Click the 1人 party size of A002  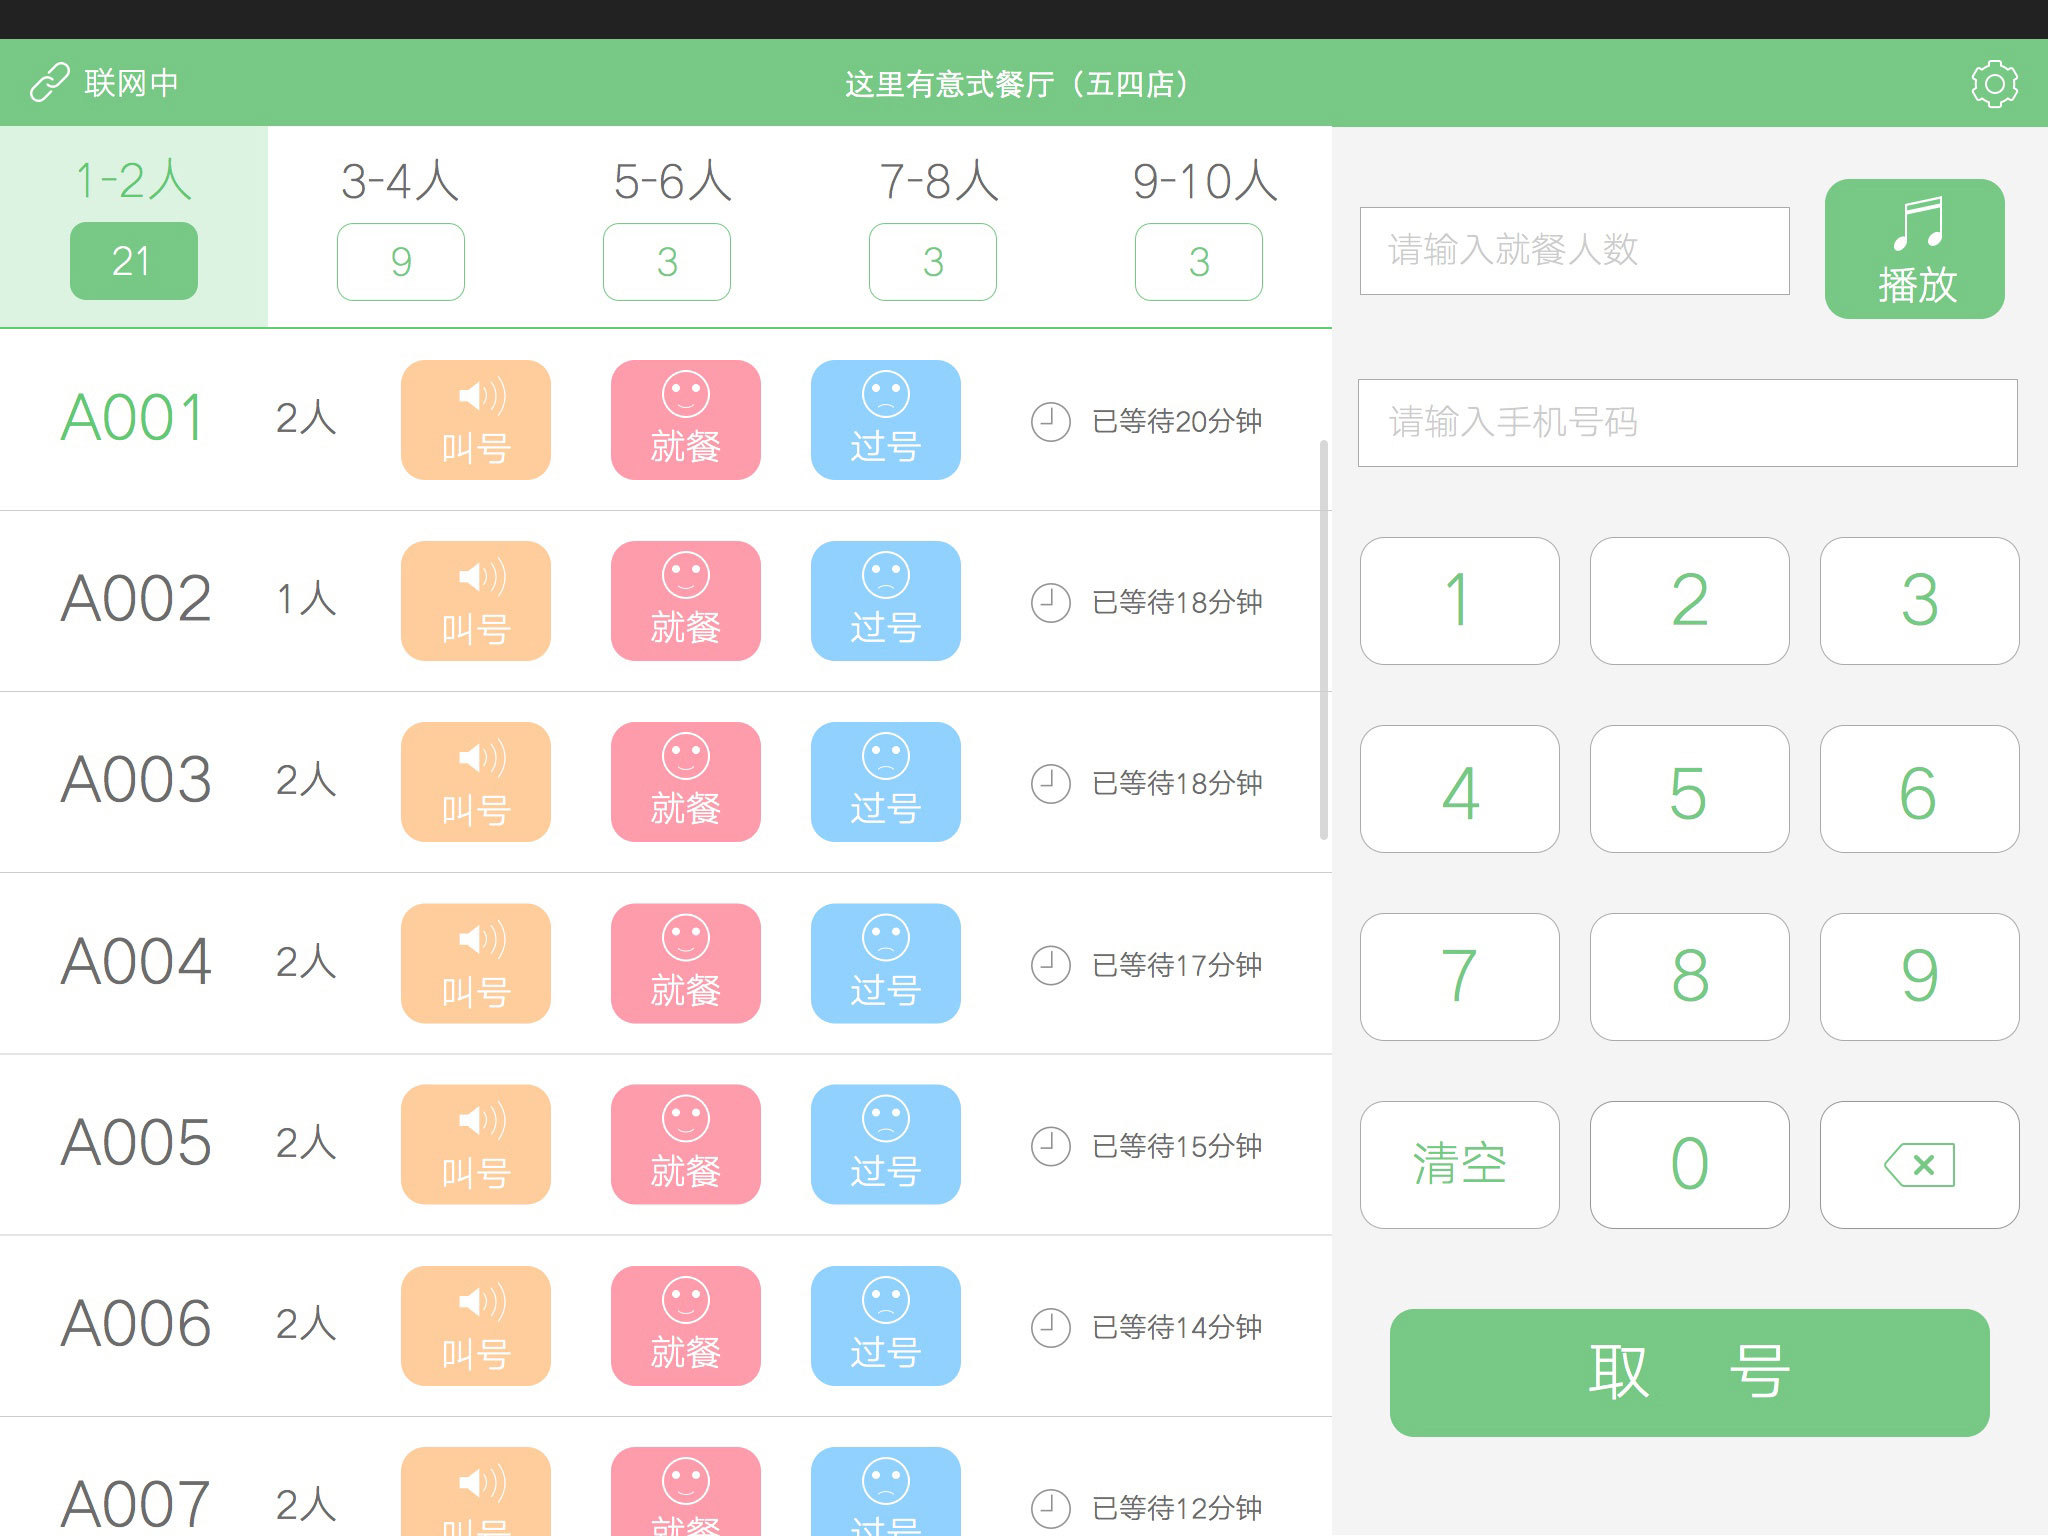[x=306, y=600]
